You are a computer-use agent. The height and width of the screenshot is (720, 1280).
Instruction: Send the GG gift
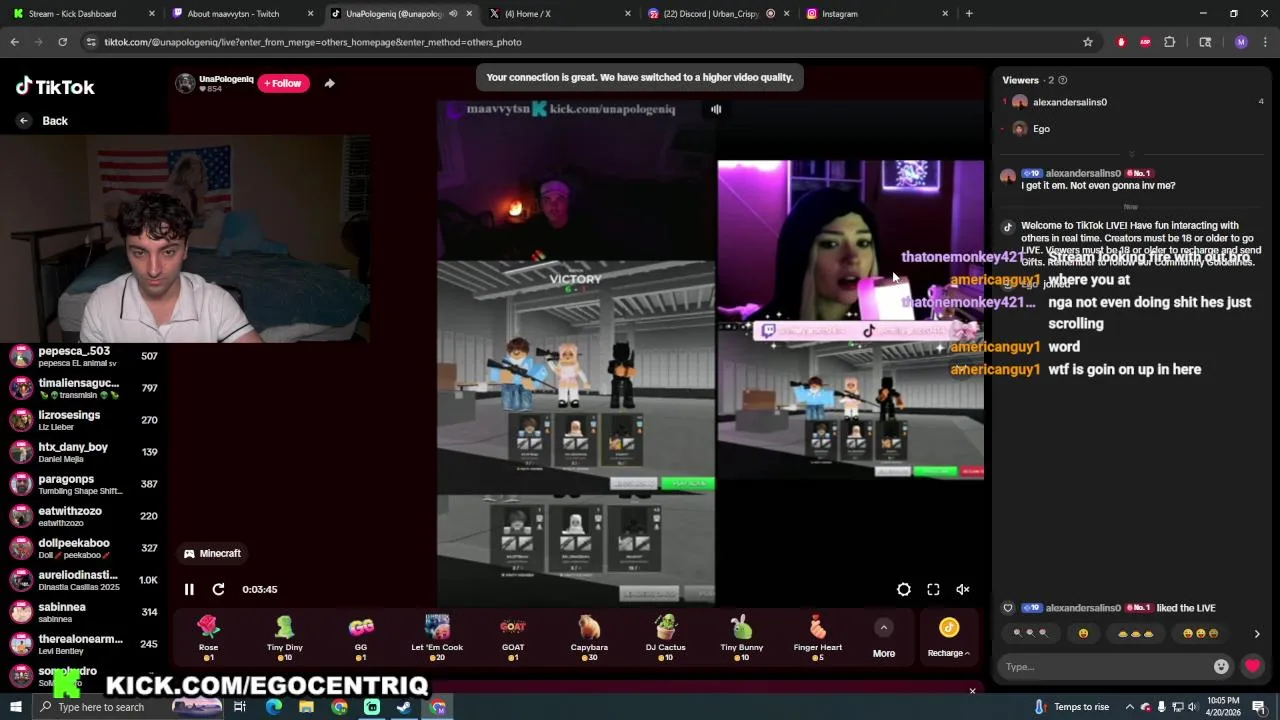361,637
